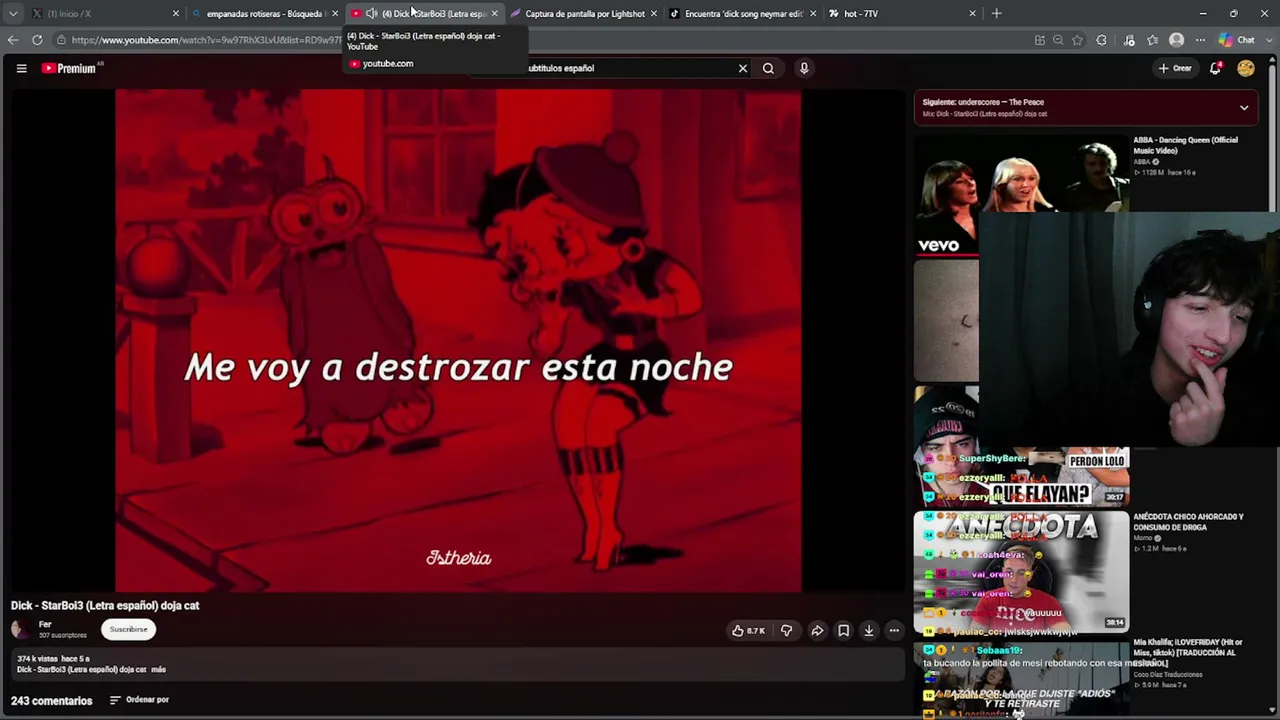Share the video using the arrow icon
Viewport: 1280px width, 720px height.
[x=817, y=631]
